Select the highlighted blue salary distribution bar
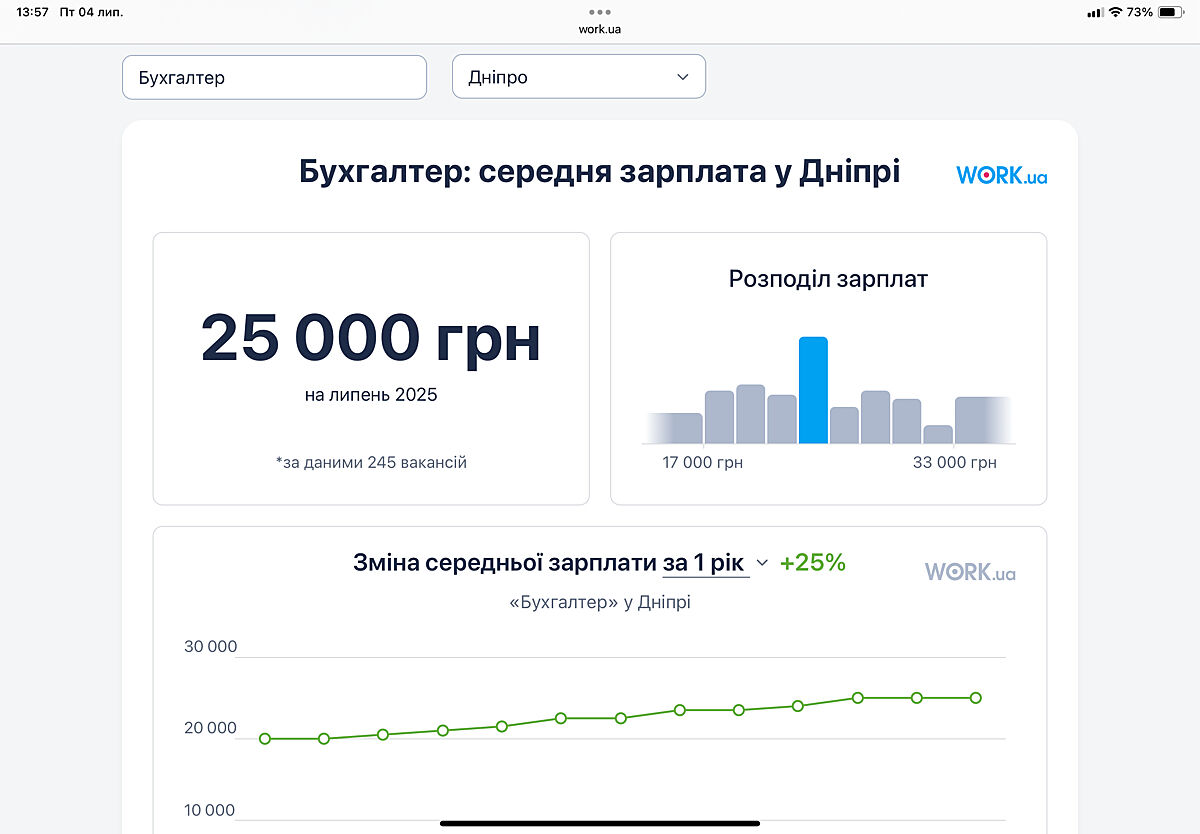 coord(813,390)
